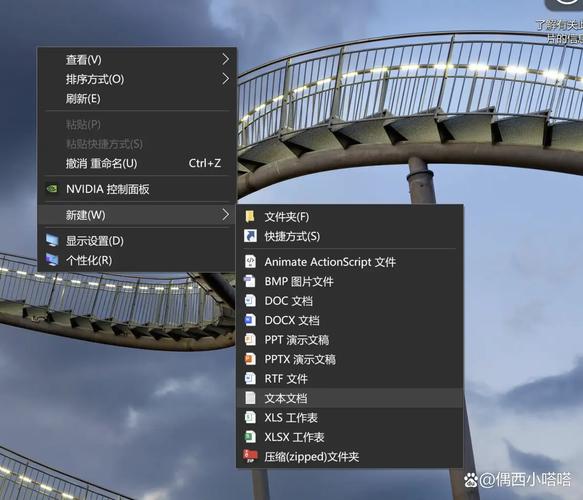This screenshot has height=500, width=583.
Task: Select 撤消 重命名(U) menu entry
Action: click(137, 163)
